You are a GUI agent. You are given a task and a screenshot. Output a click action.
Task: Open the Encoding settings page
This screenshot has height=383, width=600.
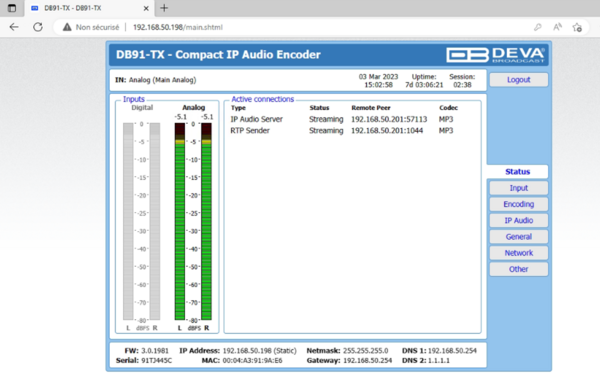click(x=518, y=204)
